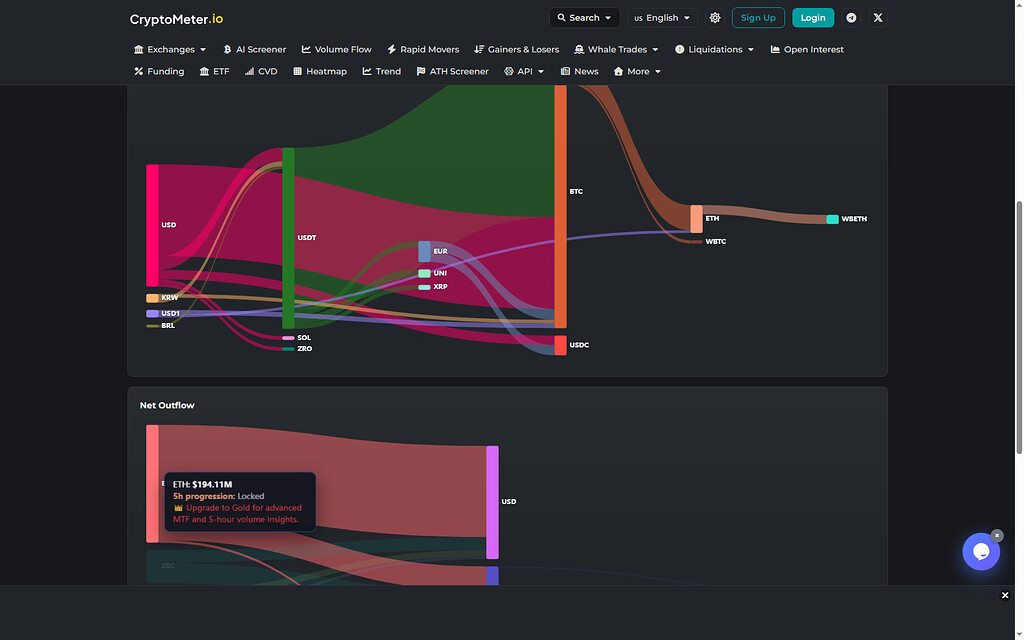This screenshot has width=1024, height=640.
Task: Open the ATH Screener
Action: click(x=453, y=72)
